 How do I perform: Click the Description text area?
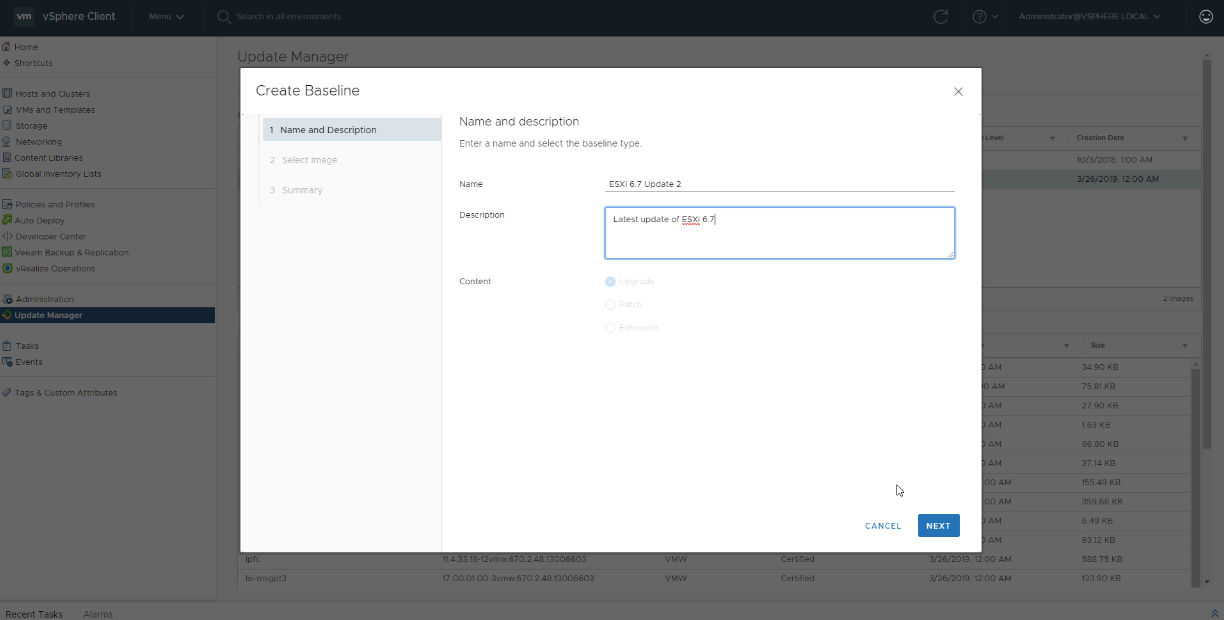tap(780, 233)
